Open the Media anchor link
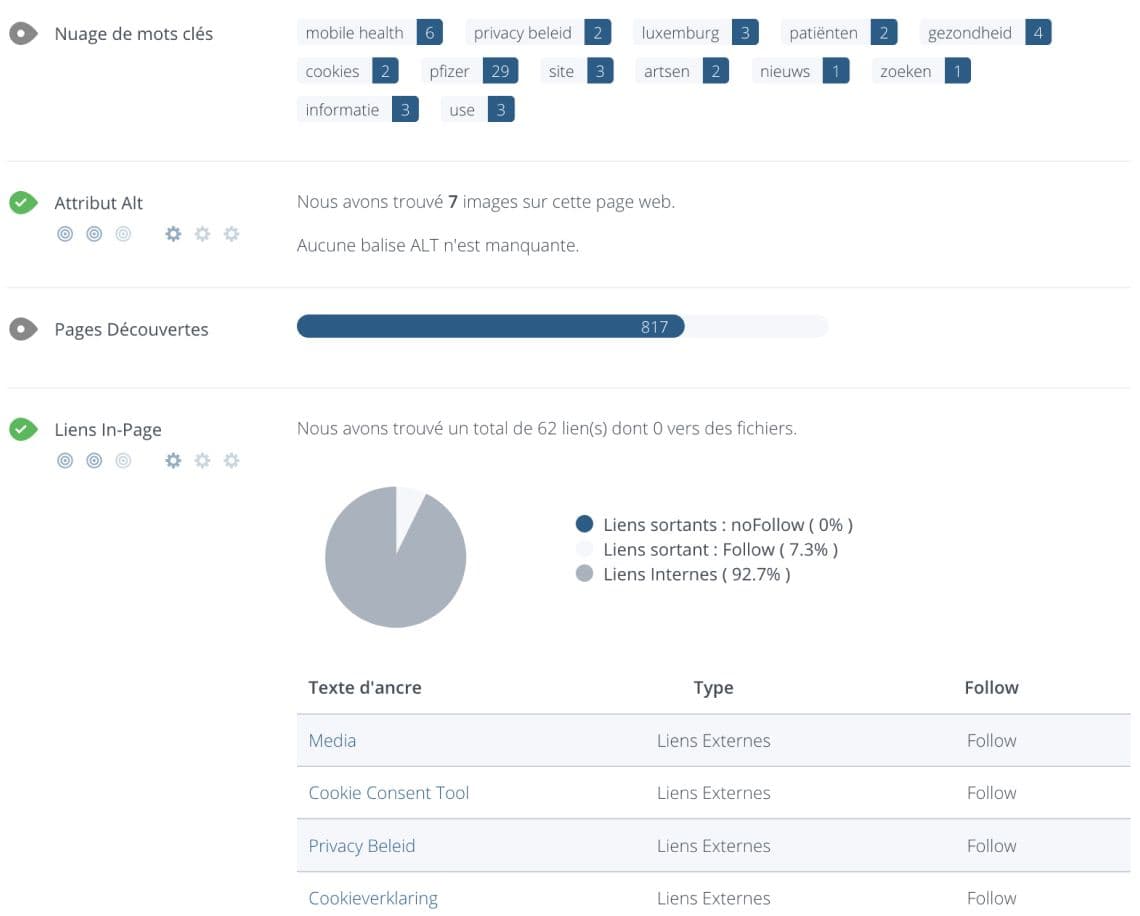Viewport: 1140px width, 916px height. coord(332,741)
